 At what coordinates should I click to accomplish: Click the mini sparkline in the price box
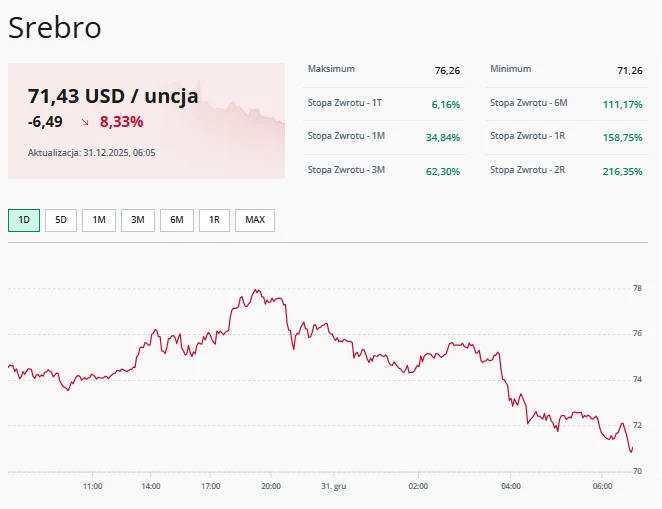coord(250,113)
